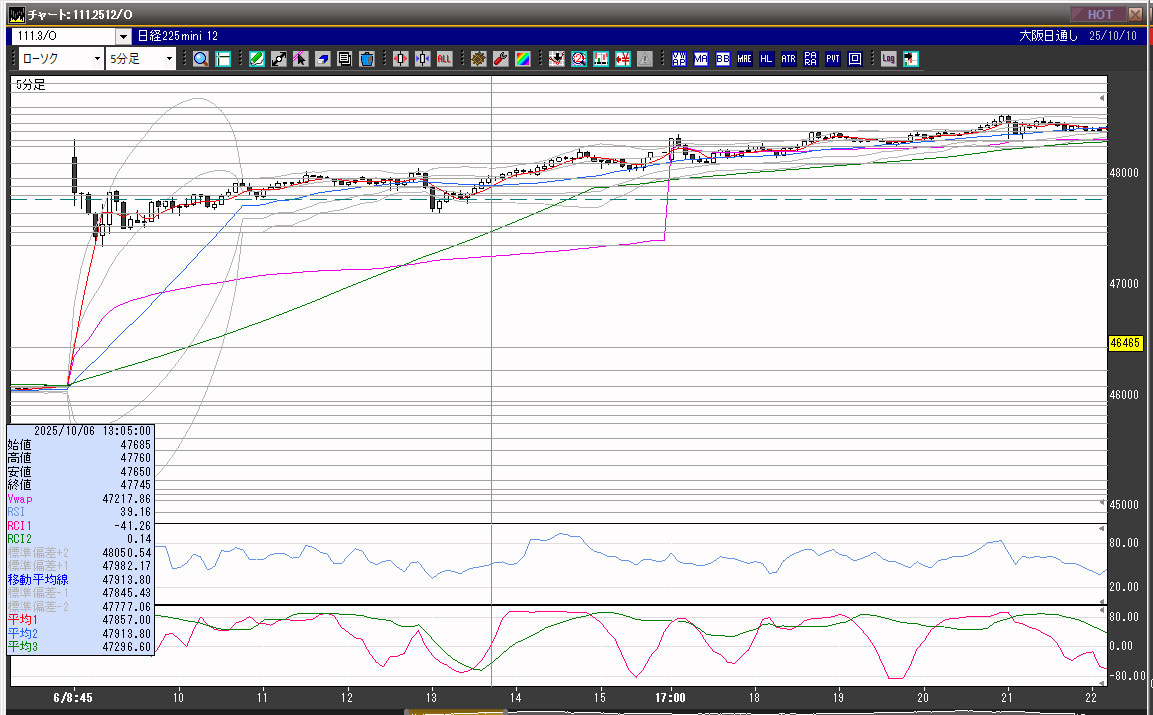Select the trash can delete icon
Screen dimensions: 1153x715
tap(366, 59)
